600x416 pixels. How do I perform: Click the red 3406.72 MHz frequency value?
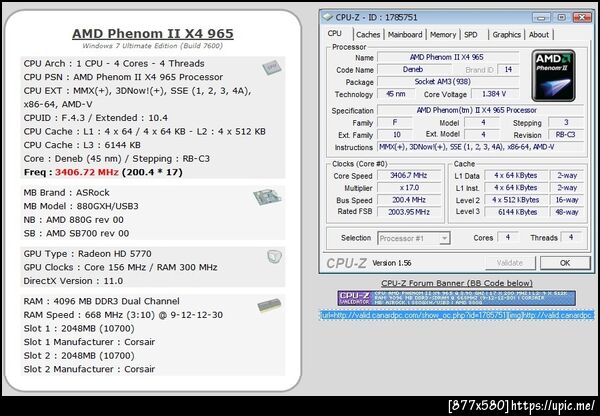(86, 172)
